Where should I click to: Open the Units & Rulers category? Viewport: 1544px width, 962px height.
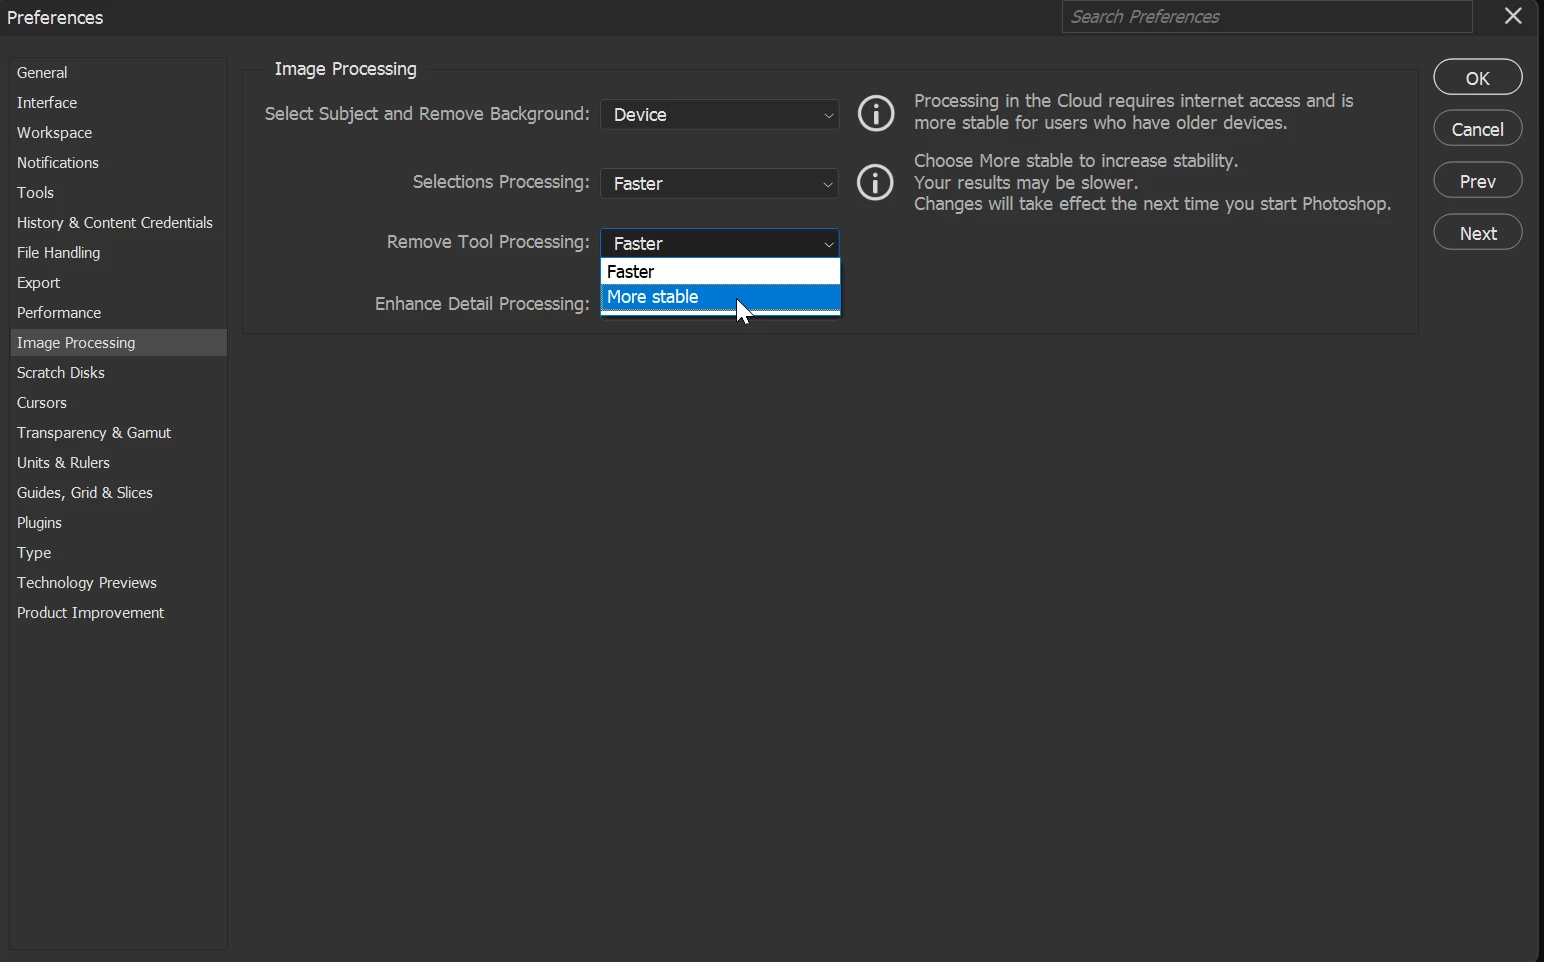118,463
